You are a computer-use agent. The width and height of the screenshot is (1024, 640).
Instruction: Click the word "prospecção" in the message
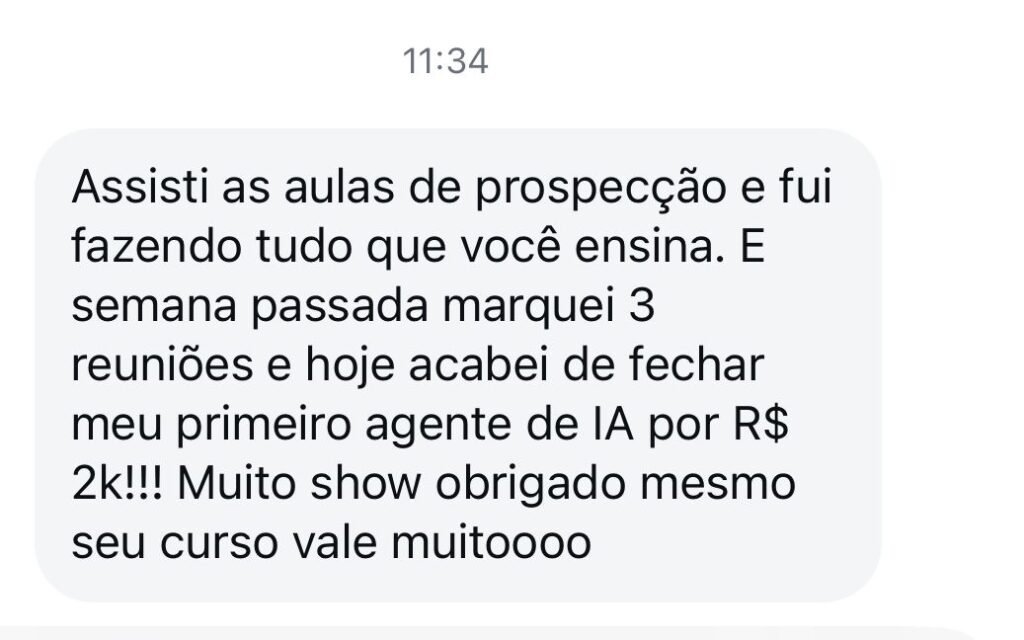tap(600, 189)
